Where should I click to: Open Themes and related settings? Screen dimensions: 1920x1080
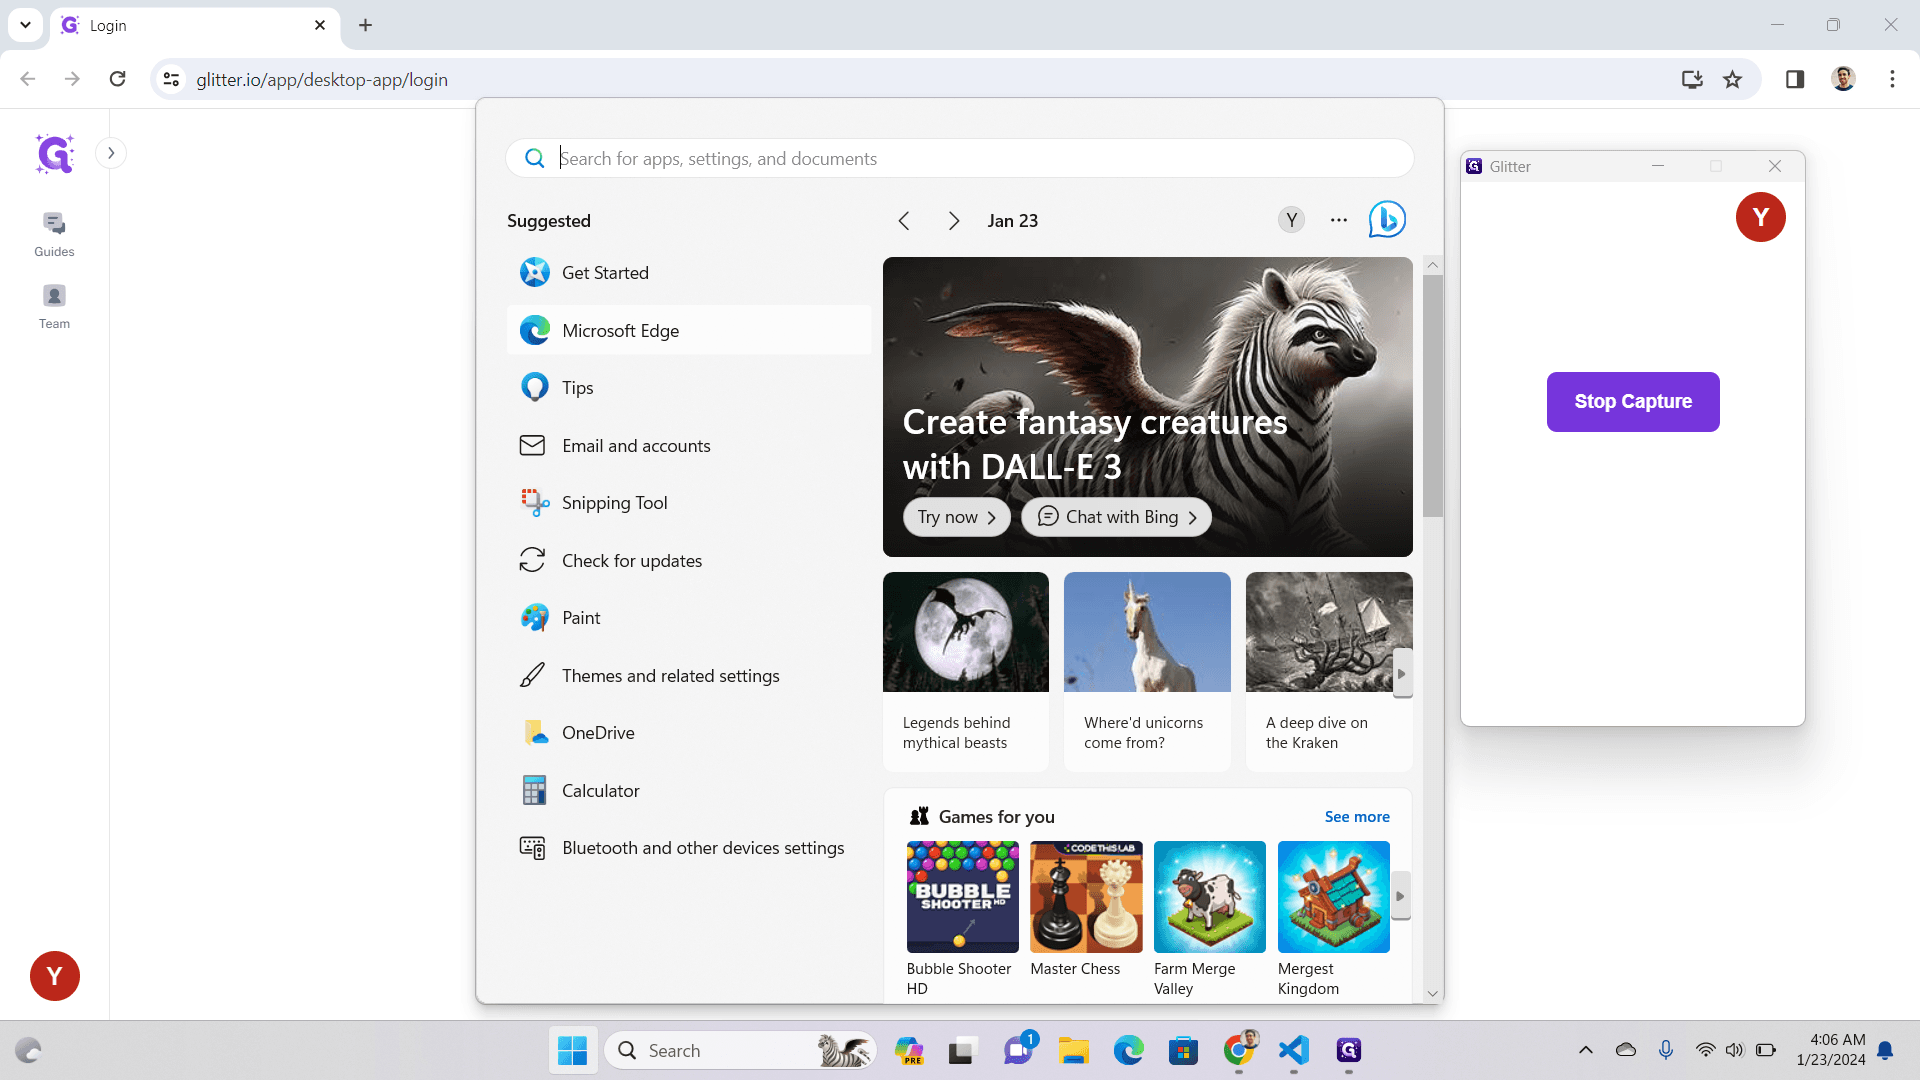pos(689,676)
